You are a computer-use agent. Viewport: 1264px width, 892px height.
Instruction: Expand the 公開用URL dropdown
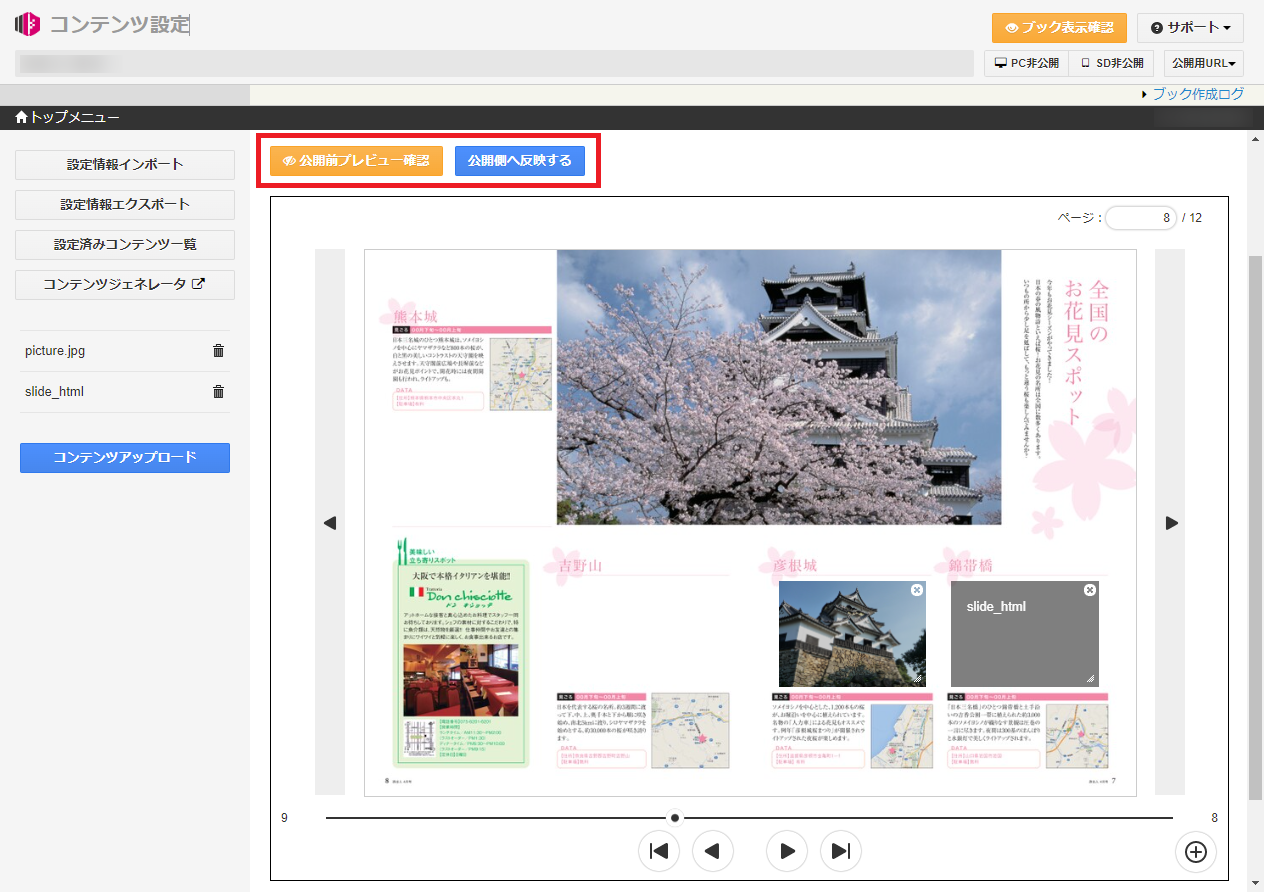click(1203, 63)
